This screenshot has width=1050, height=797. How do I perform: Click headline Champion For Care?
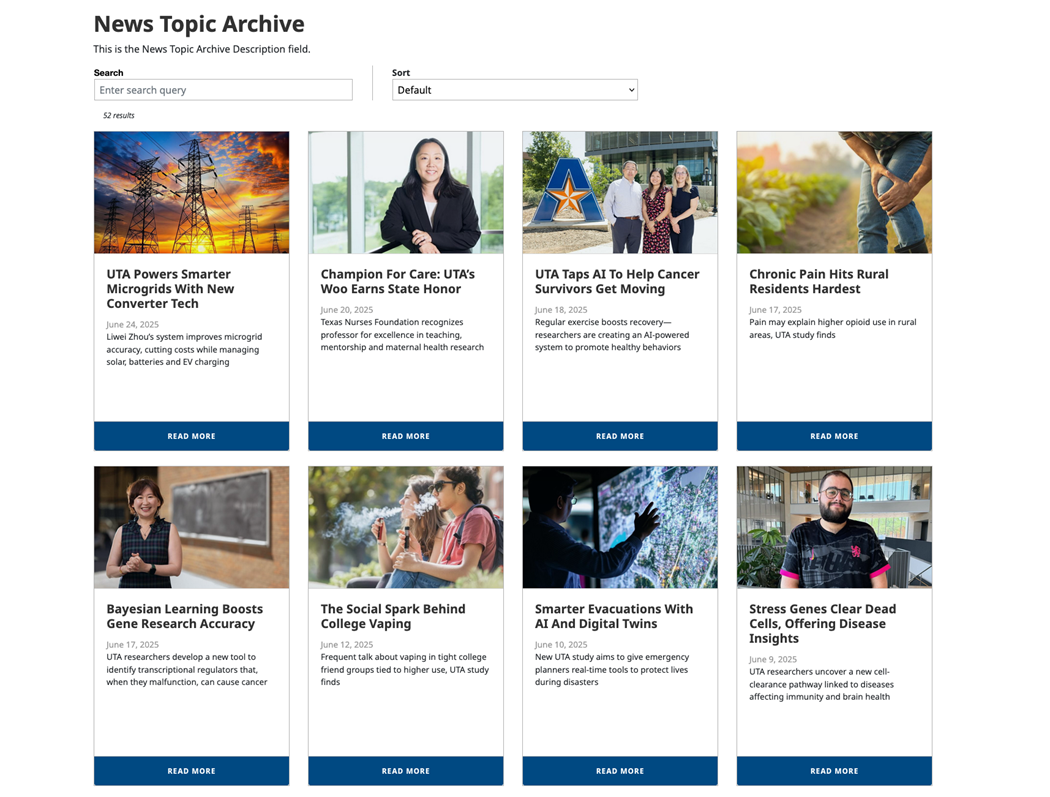click(398, 281)
